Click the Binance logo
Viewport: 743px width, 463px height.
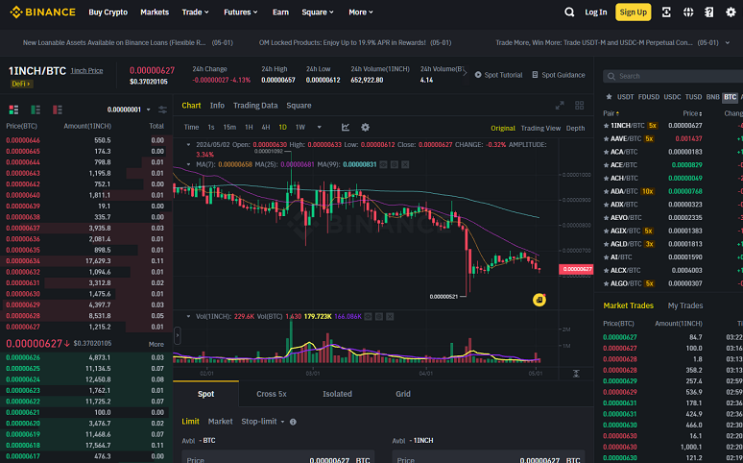tap(43, 12)
